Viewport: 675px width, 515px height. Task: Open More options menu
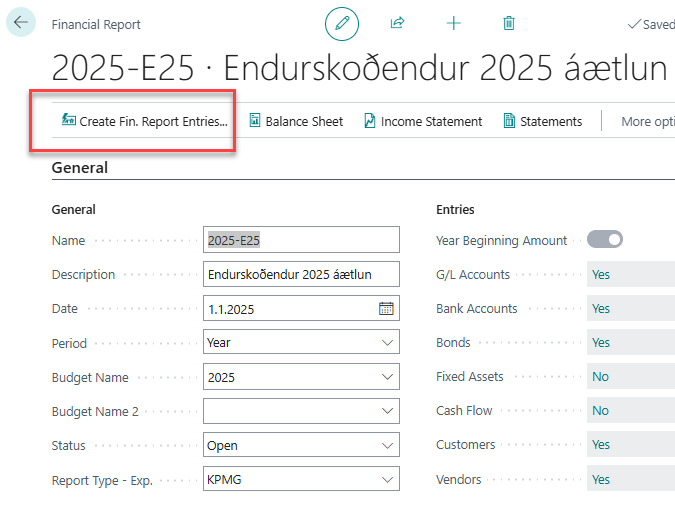pos(648,121)
